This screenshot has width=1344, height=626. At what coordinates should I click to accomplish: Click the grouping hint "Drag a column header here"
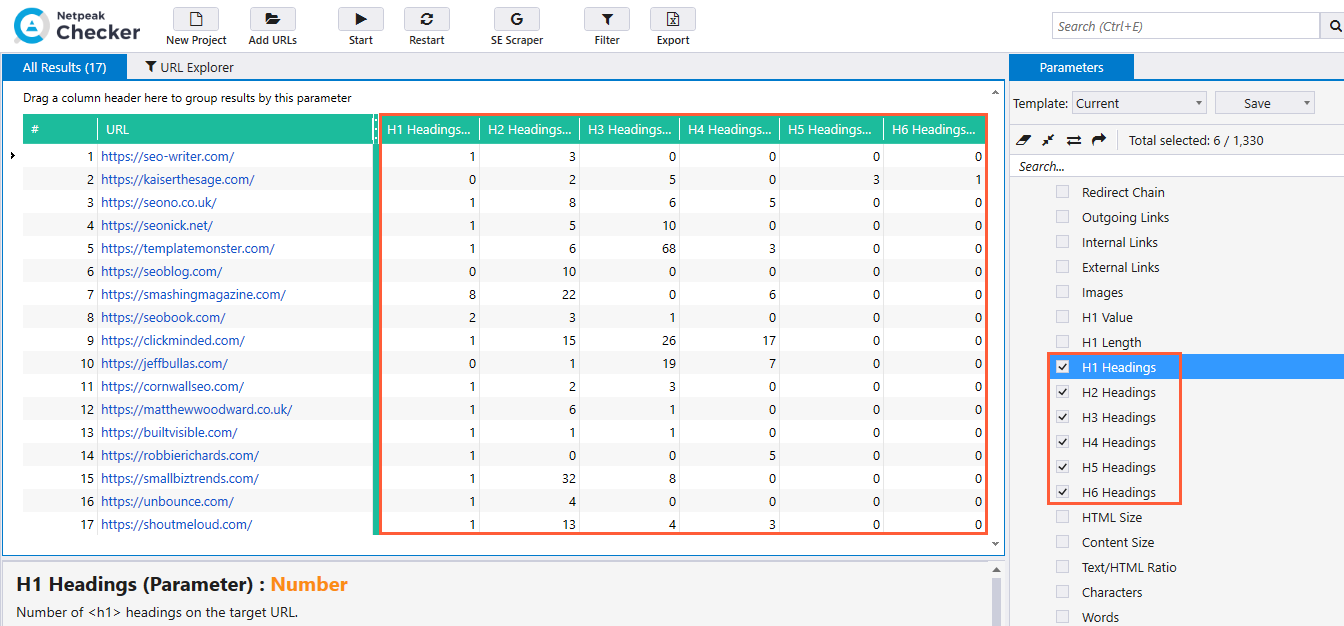pyautogui.click(x=187, y=98)
